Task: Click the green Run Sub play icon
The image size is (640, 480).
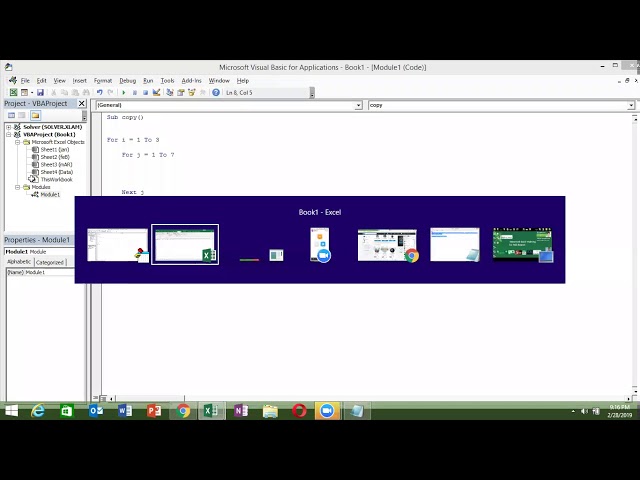Action: point(124,93)
